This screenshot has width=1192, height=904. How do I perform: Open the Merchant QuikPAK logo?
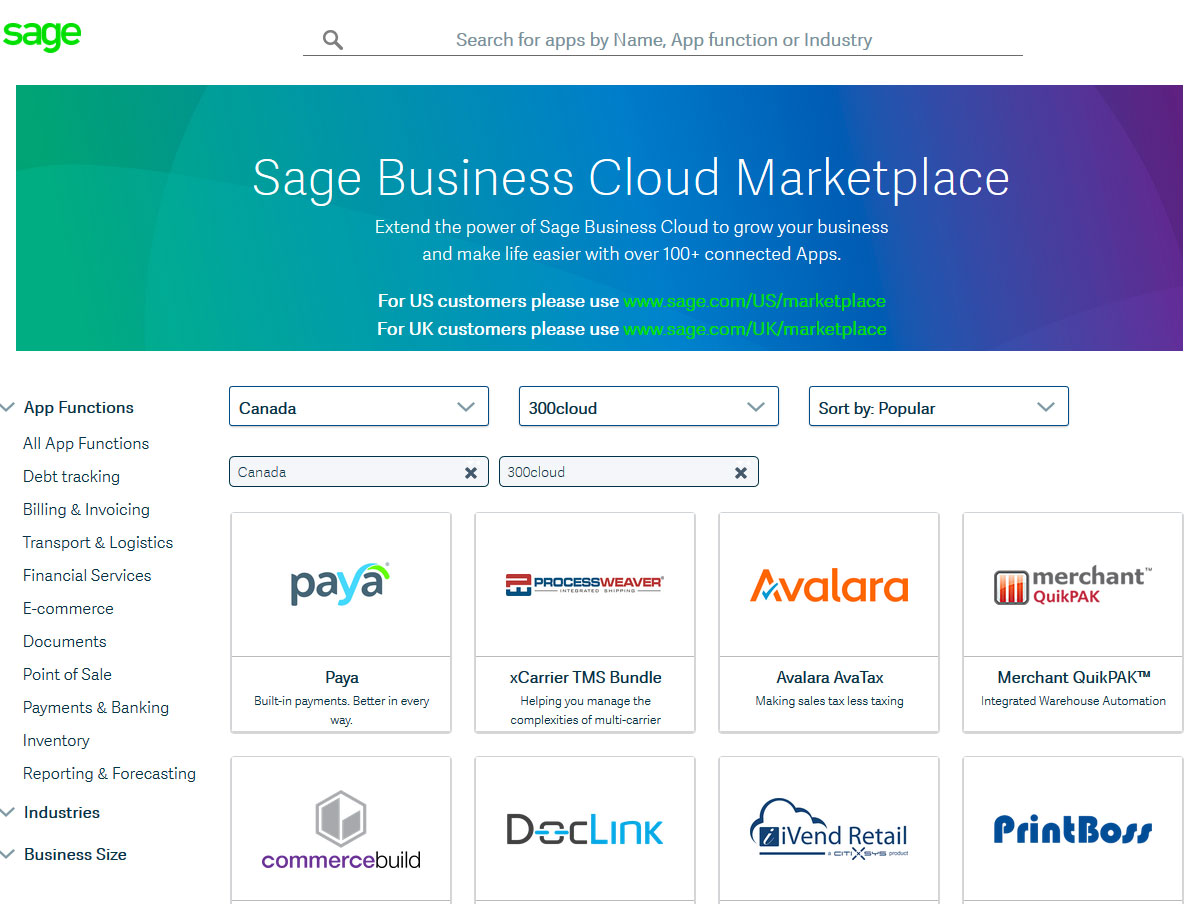click(x=1072, y=585)
